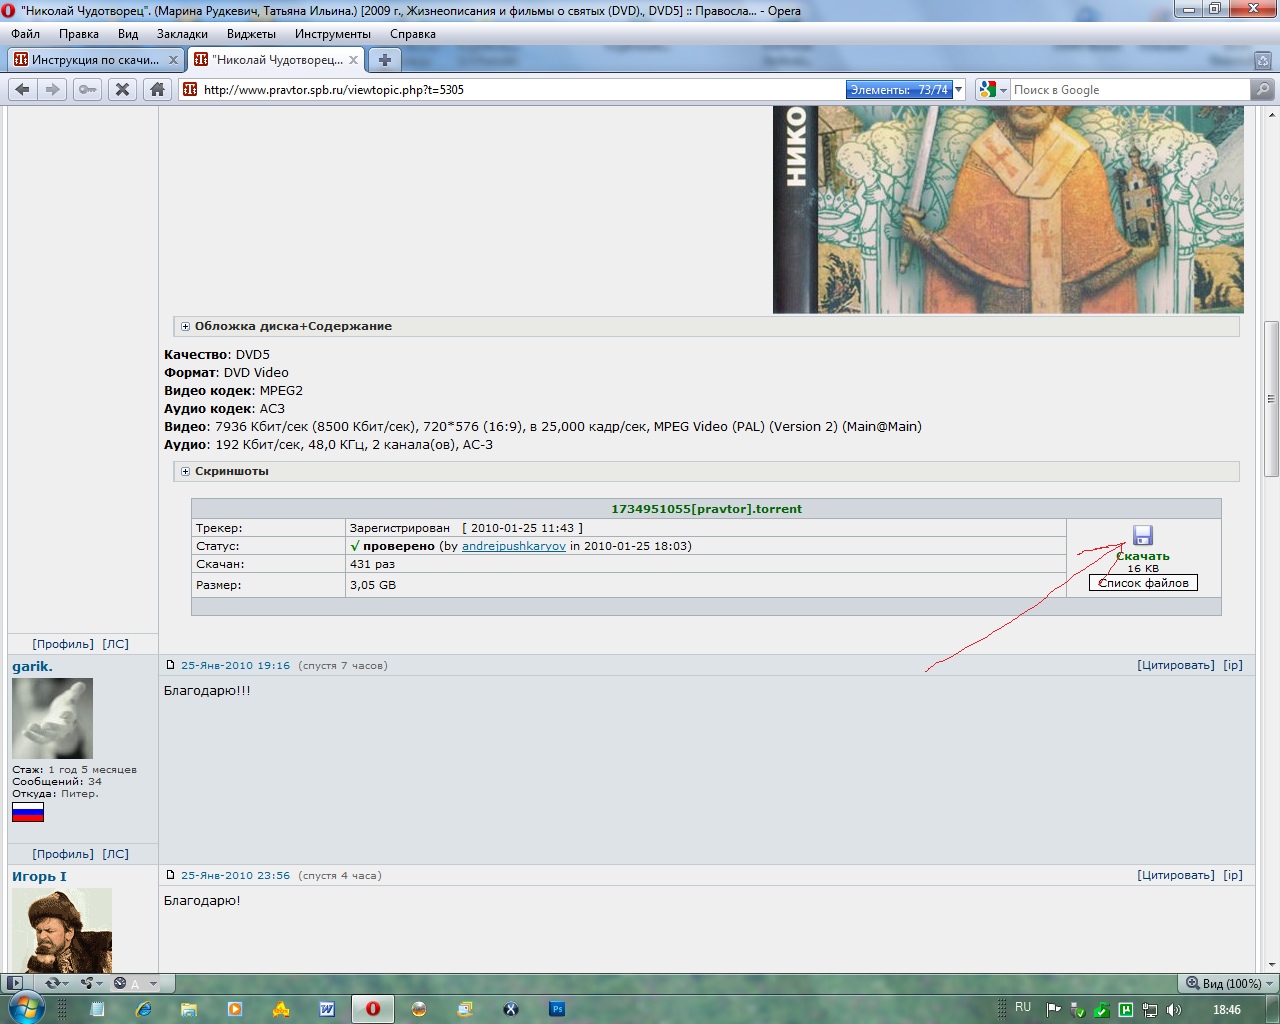Open new tab with plus button

coord(384,60)
